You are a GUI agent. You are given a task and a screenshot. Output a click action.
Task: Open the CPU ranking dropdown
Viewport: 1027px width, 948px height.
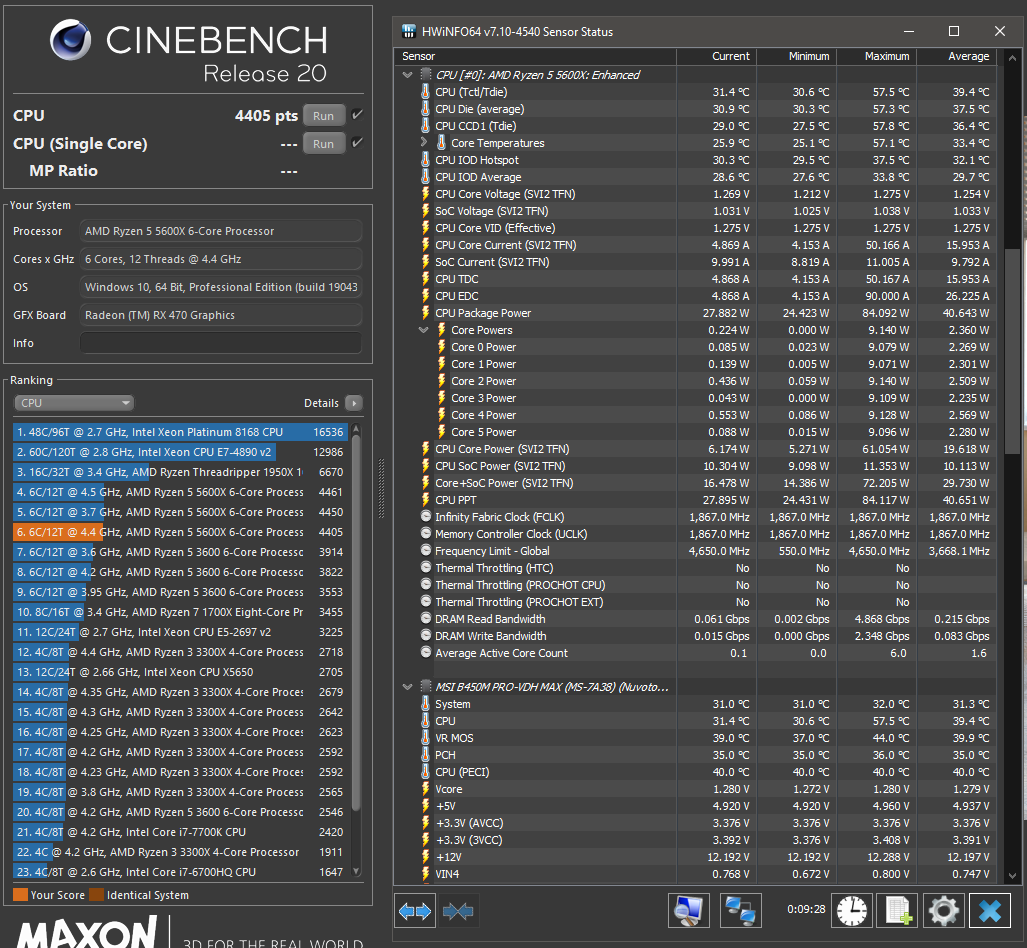(x=73, y=403)
